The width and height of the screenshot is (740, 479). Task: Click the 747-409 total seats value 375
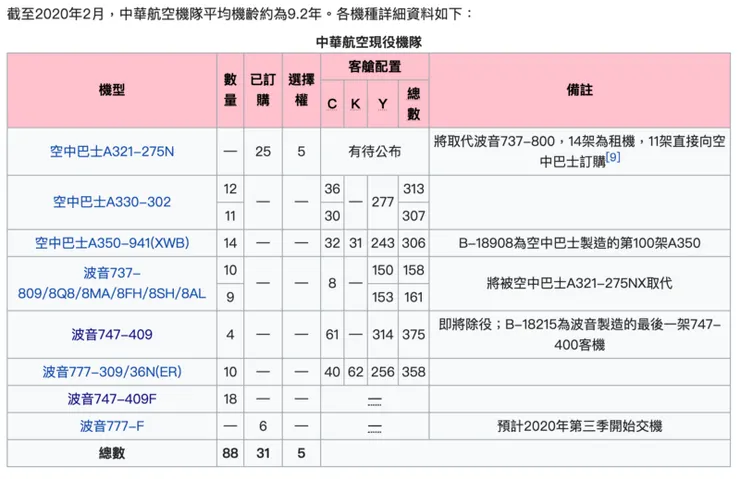(x=413, y=335)
